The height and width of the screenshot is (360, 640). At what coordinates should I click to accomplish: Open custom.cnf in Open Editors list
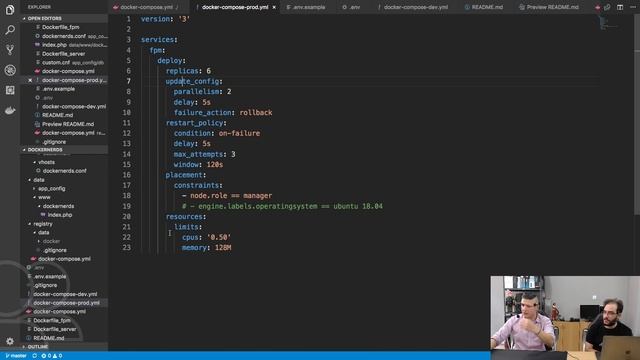[56, 62]
